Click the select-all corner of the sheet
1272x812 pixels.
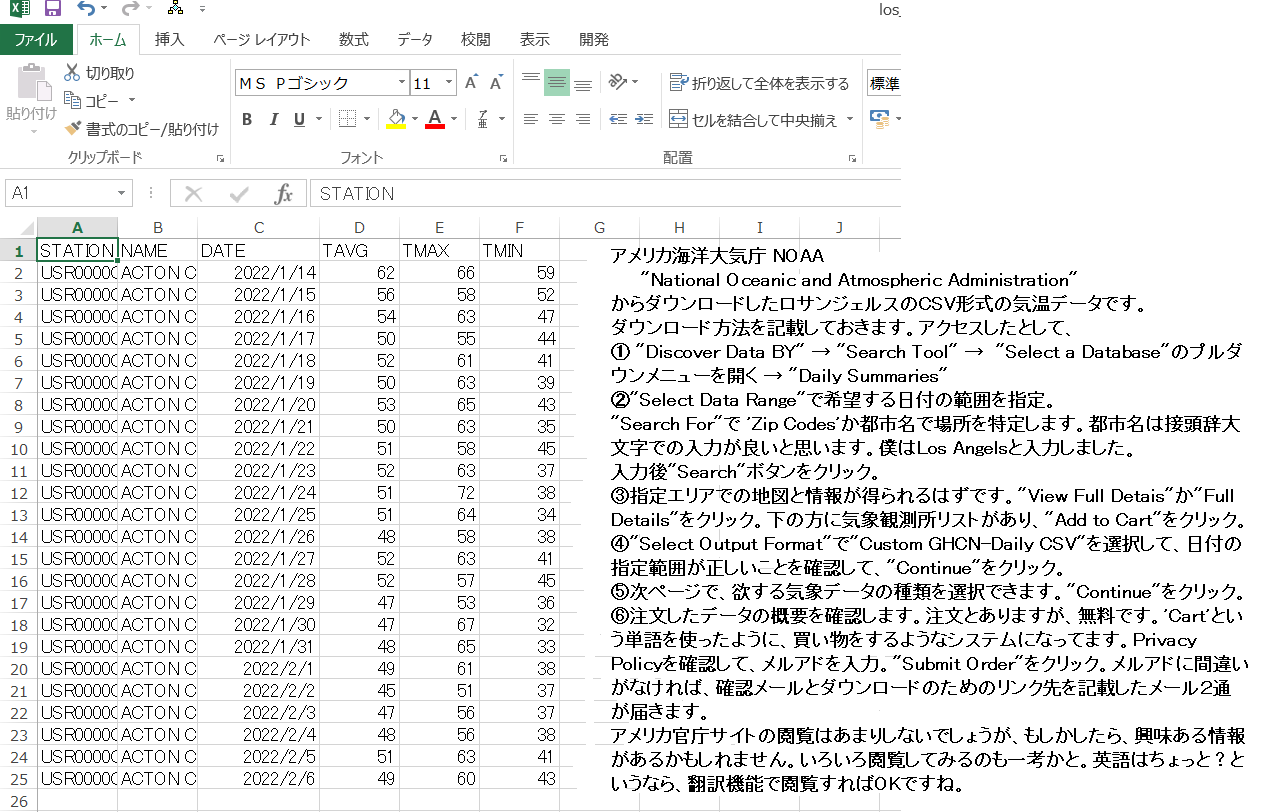[x=18, y=228]
